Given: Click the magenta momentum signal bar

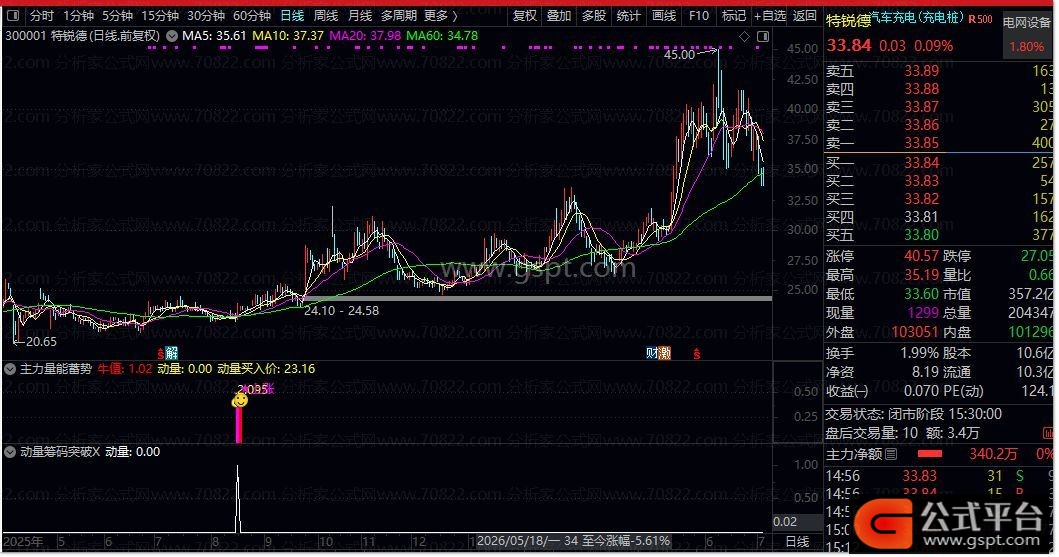Looking at the screenshot, I should pos(238,425).
